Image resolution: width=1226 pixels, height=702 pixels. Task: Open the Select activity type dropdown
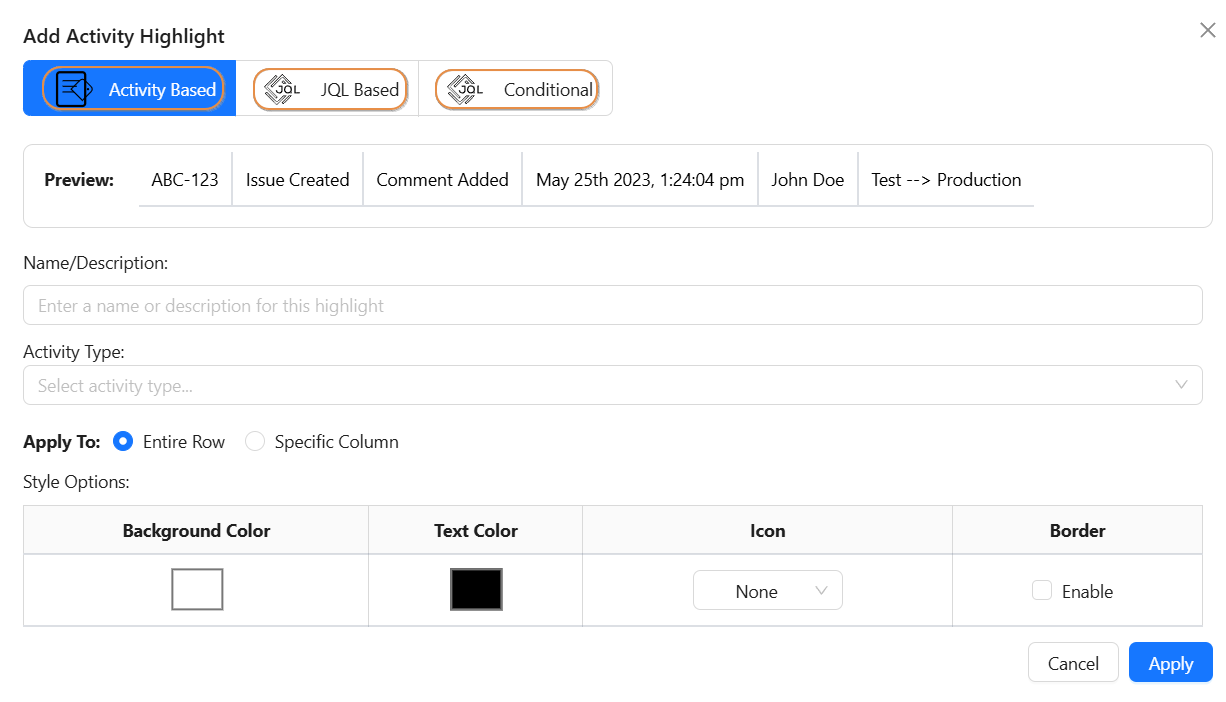click(600, 385)
